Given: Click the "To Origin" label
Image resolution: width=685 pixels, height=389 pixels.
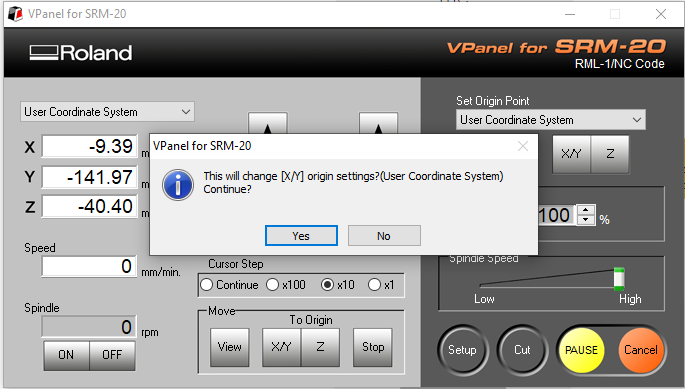Looking at the screenshot, I should pyautogui.click(x=311, y=320).
